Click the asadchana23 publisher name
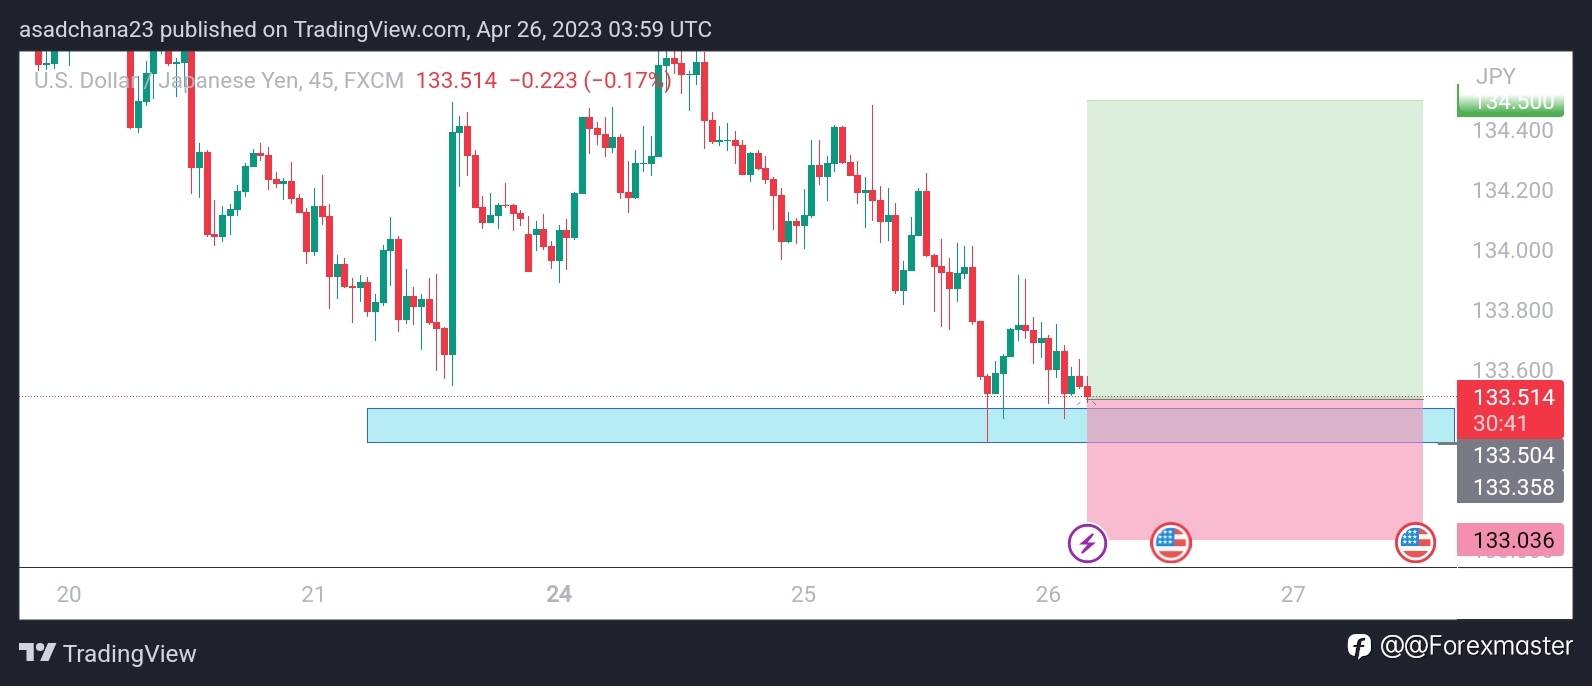 click(x=87, y=29)
